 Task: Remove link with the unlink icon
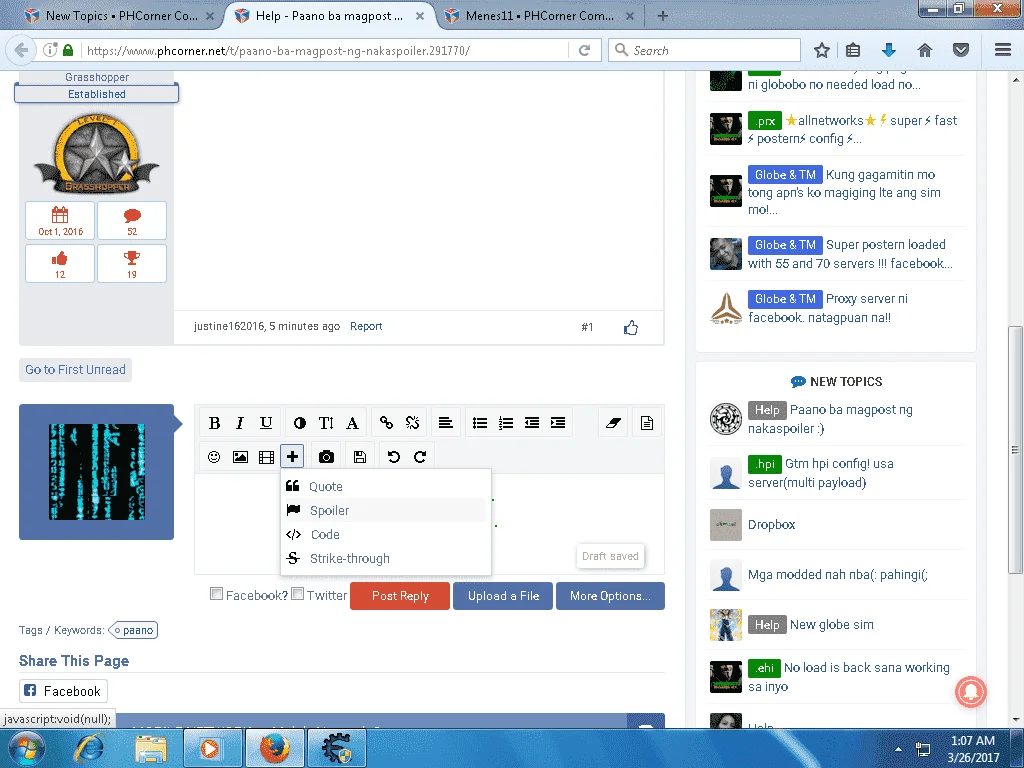[x=412, y=423]
